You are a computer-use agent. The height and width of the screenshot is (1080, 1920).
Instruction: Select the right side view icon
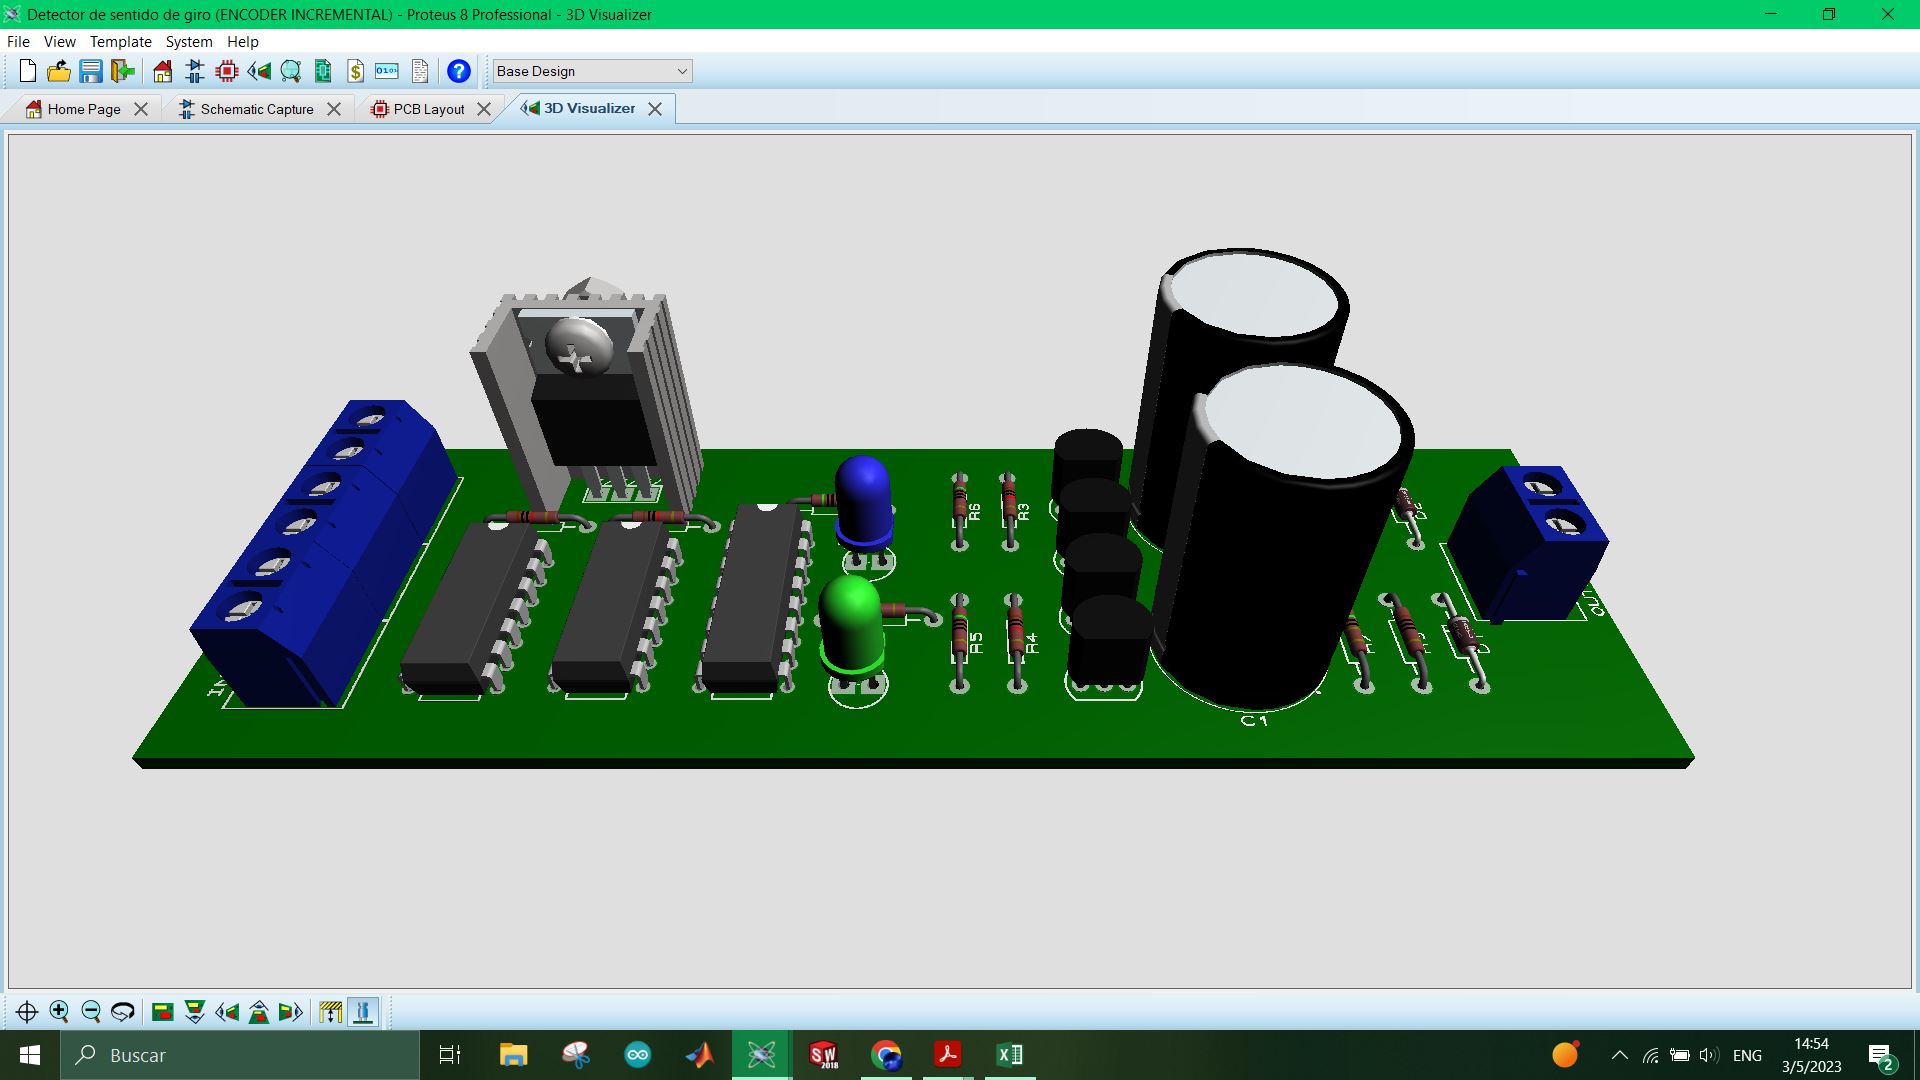[x=291, y=1012]
